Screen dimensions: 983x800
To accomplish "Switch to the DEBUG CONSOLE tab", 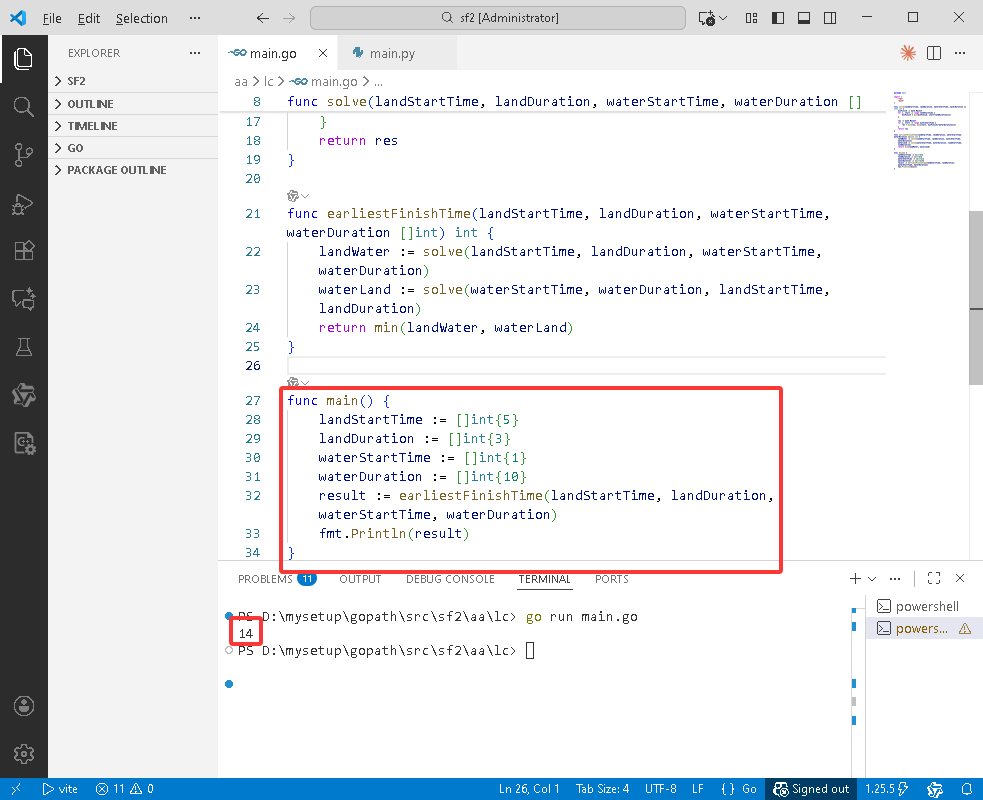I will click(450, 579).
